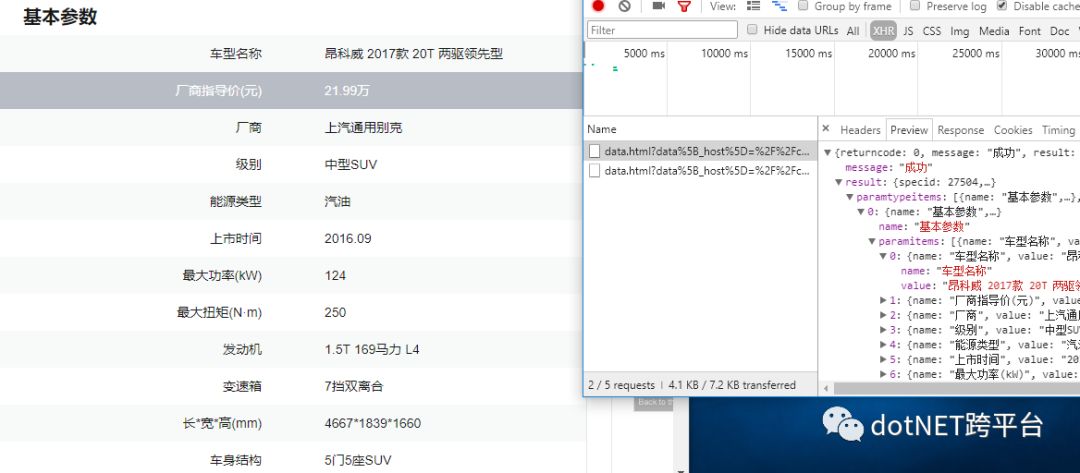Click the preview horizontal scrollbar thumb

957,389
